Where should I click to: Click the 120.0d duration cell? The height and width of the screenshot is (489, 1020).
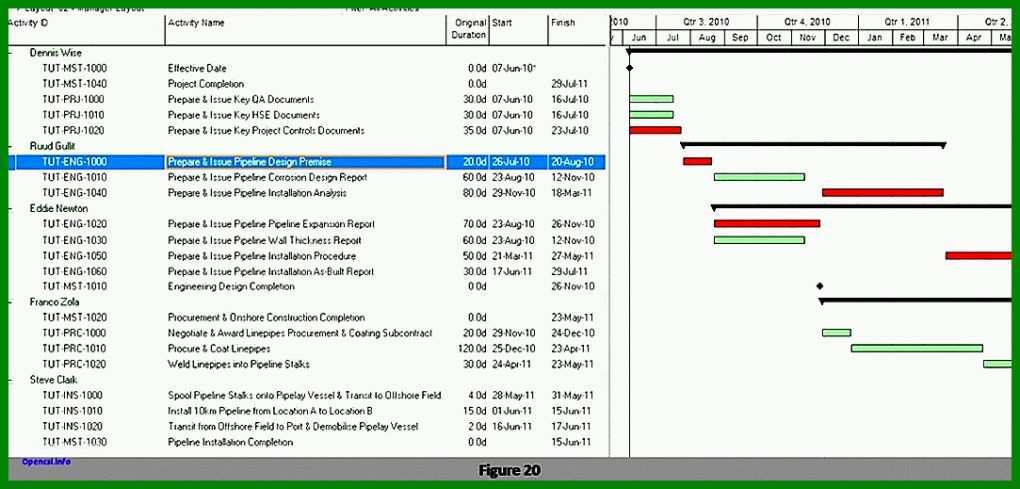click(x=472, y=349)
